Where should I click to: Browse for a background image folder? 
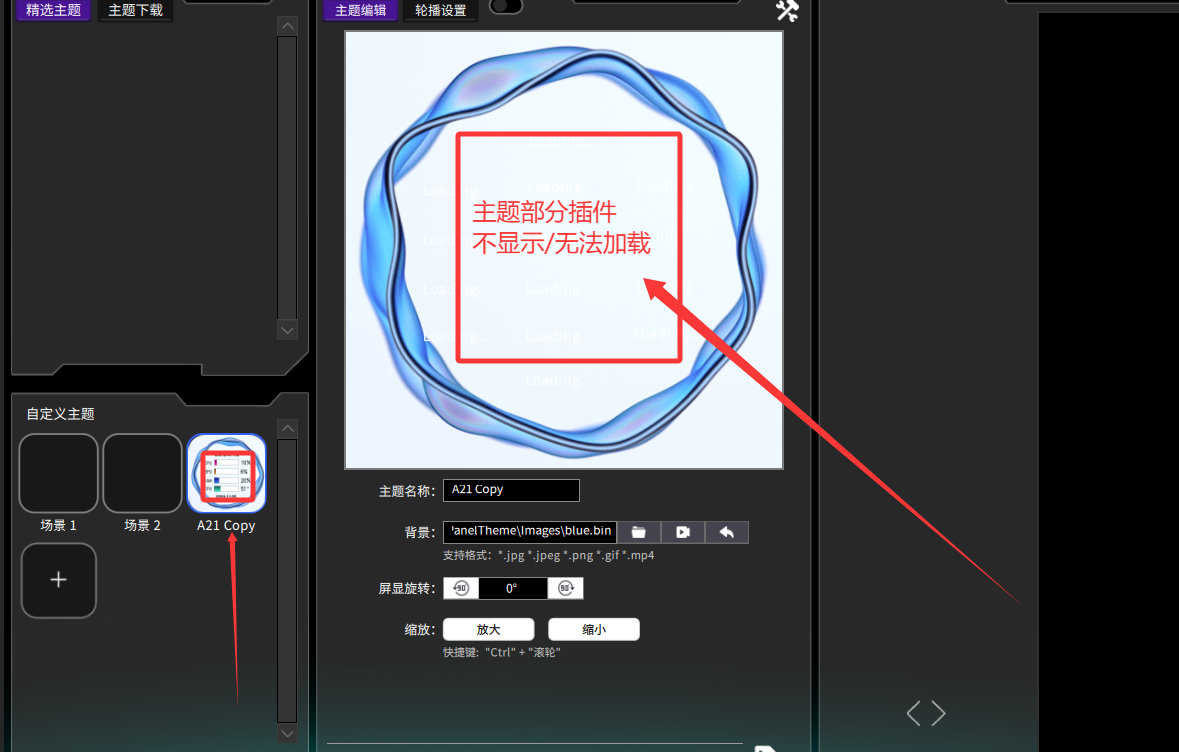(638, 532)
